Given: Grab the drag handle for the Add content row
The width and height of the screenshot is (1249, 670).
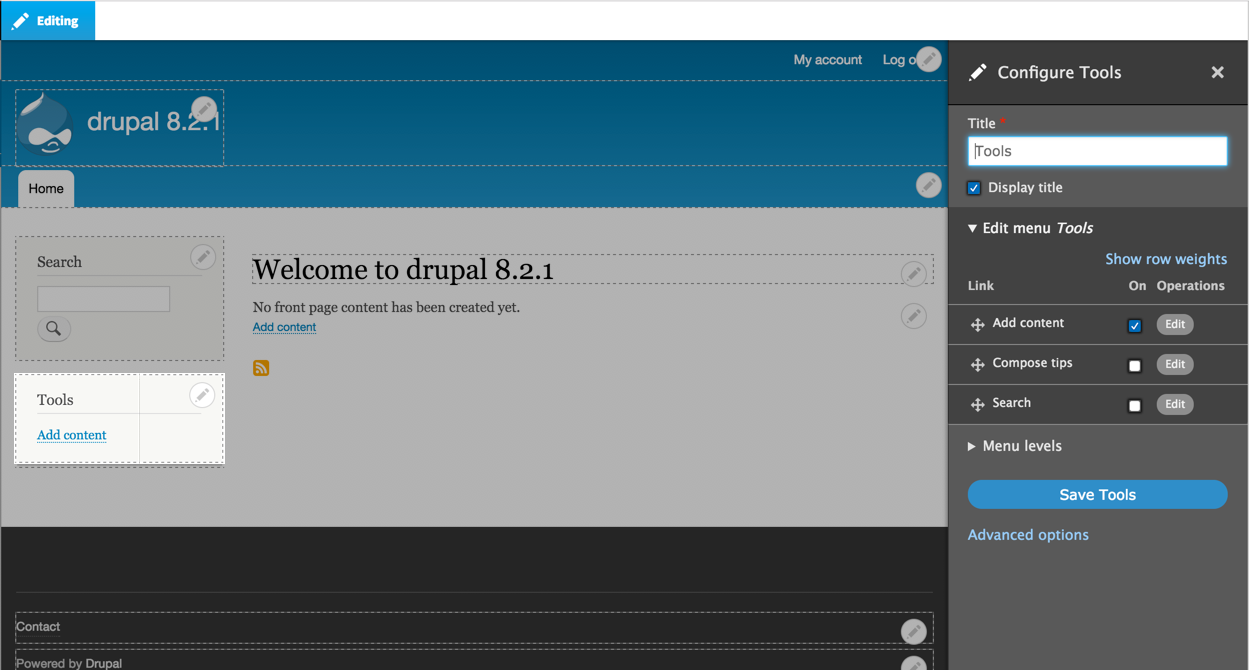Looking at the screenshot, I should (x=978, y=325).
